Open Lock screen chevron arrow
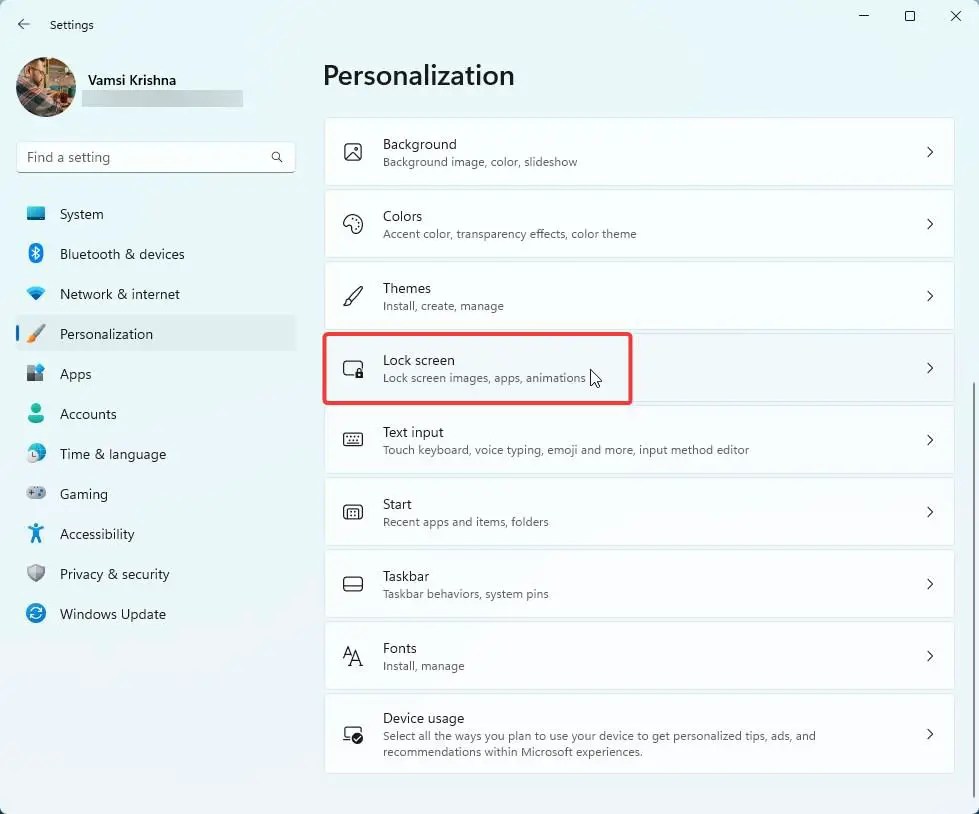Image resolution: width=979 pixels, height=814 pixels. point(929,368)
